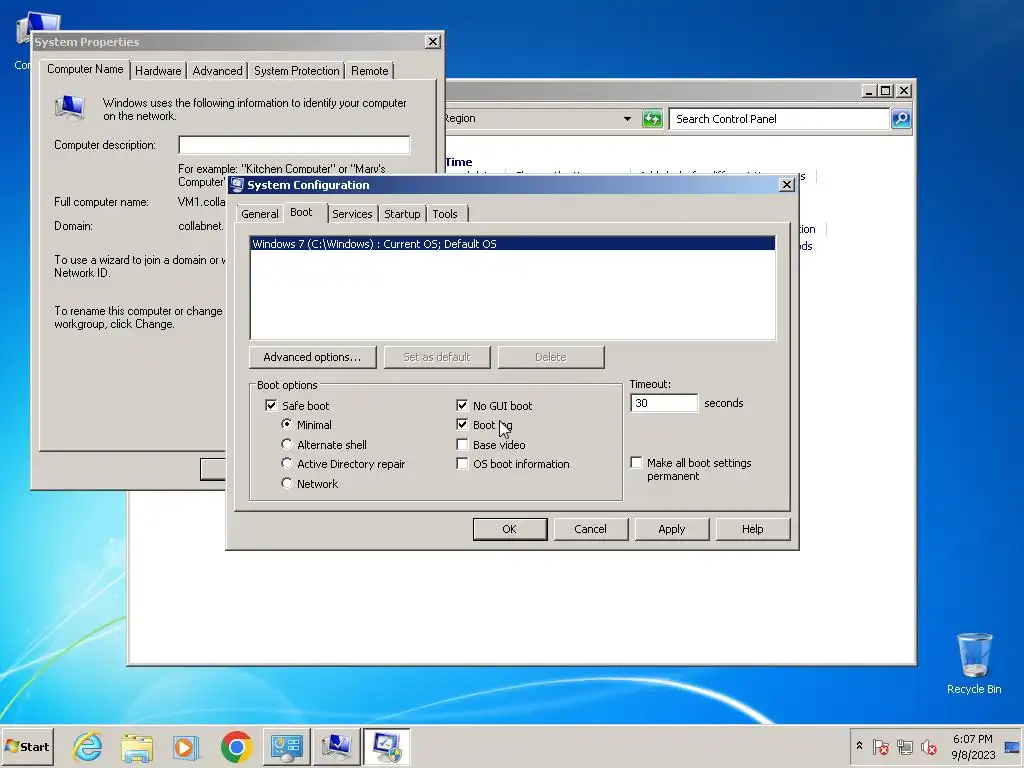Close the System Configuration dialog

point(787,185)
